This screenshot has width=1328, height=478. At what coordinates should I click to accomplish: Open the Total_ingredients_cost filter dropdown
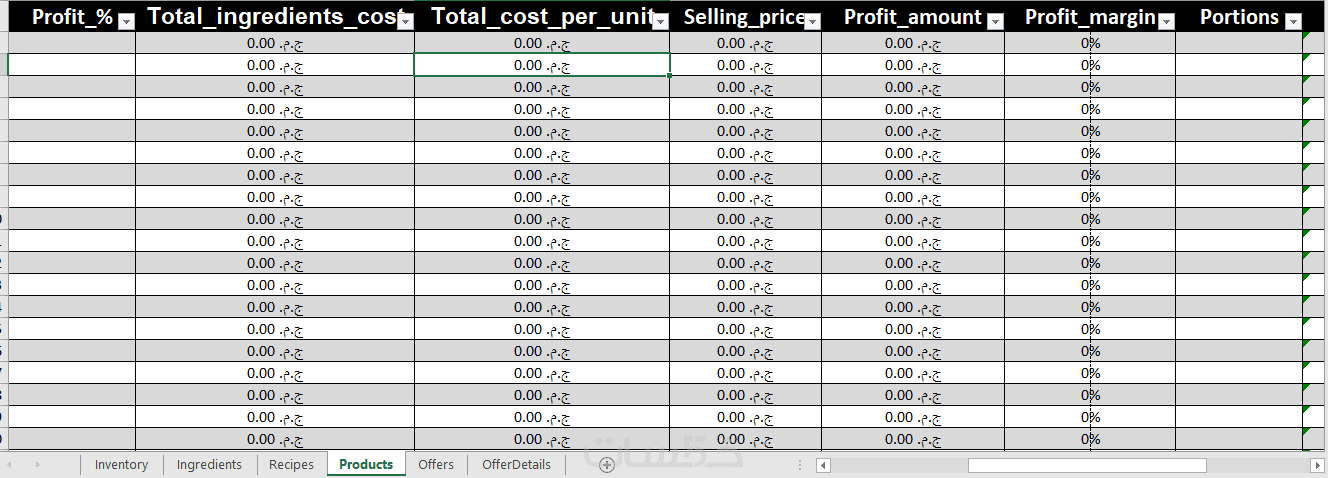click(405, 21)
